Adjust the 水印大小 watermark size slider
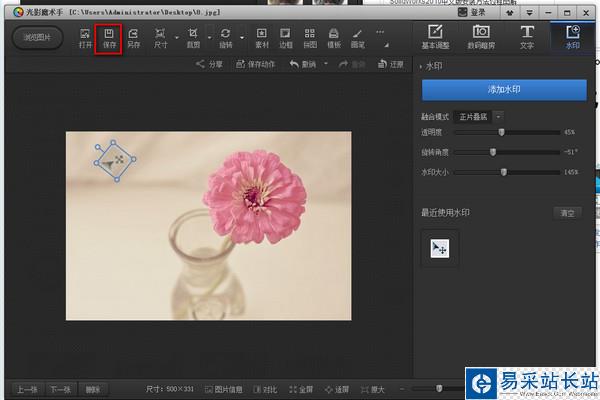This screenshot has width=600, height=400. (504, 172)
